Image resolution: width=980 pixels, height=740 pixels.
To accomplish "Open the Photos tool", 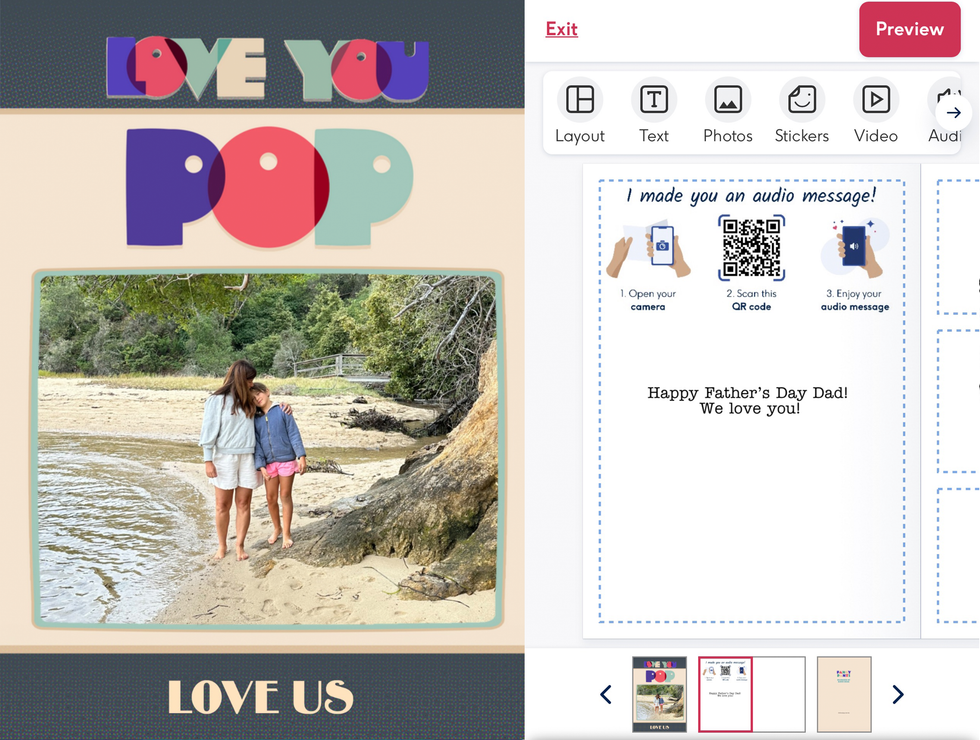I will pos(728,112).
